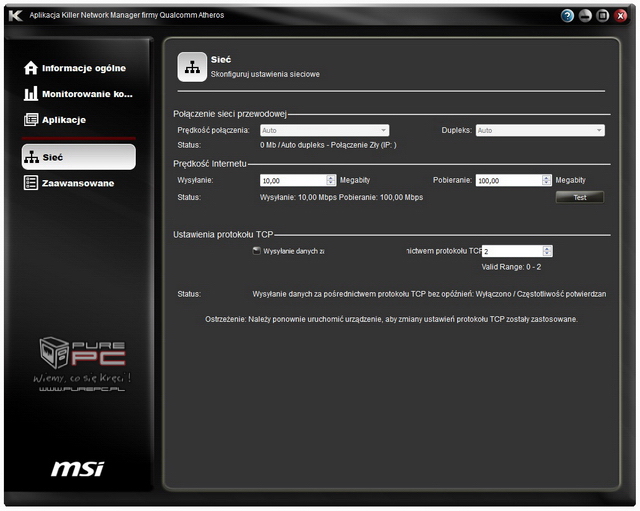Viewport: 640px width, 511px height.
Task: Toggle the Wysyłanie danych TCP checkbox
Action: (256, 251)
